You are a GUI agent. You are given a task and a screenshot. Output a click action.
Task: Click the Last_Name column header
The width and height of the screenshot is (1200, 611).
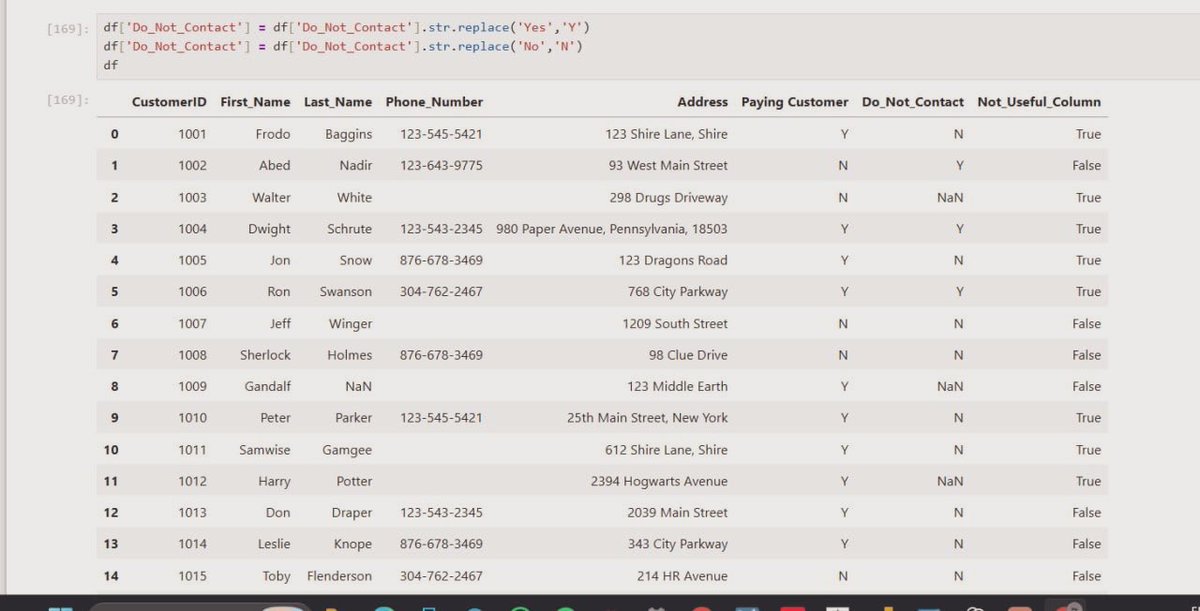338,102
